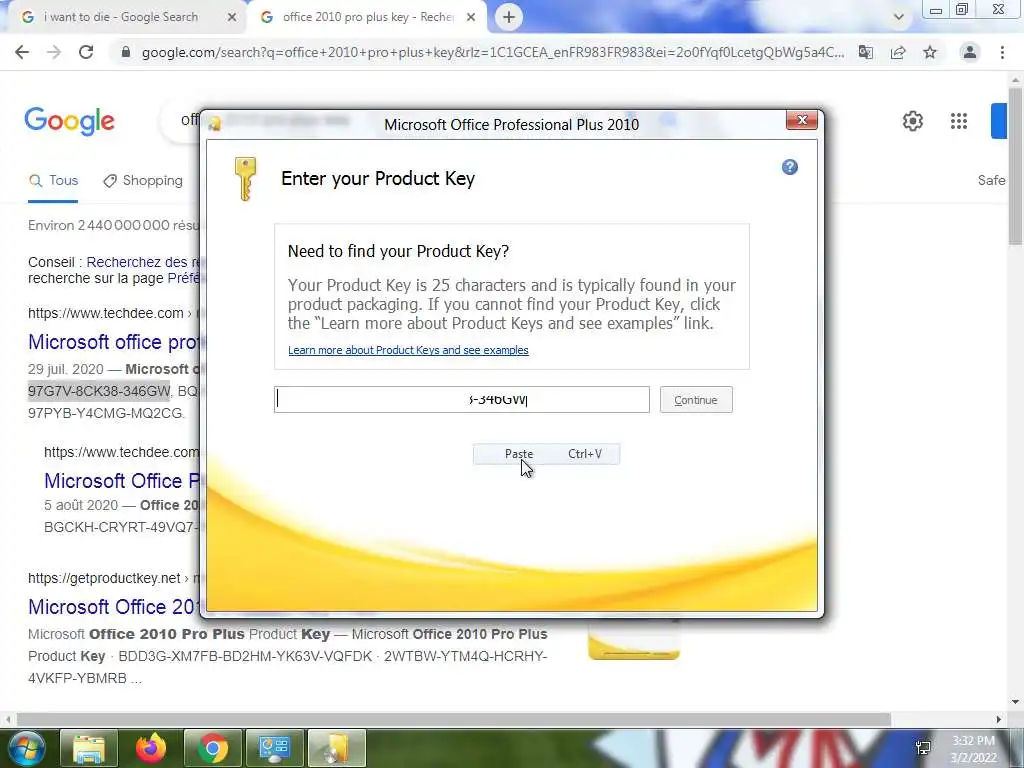
Task: Click the forward navigation arrow in Chrome
Action: [54, 52]
